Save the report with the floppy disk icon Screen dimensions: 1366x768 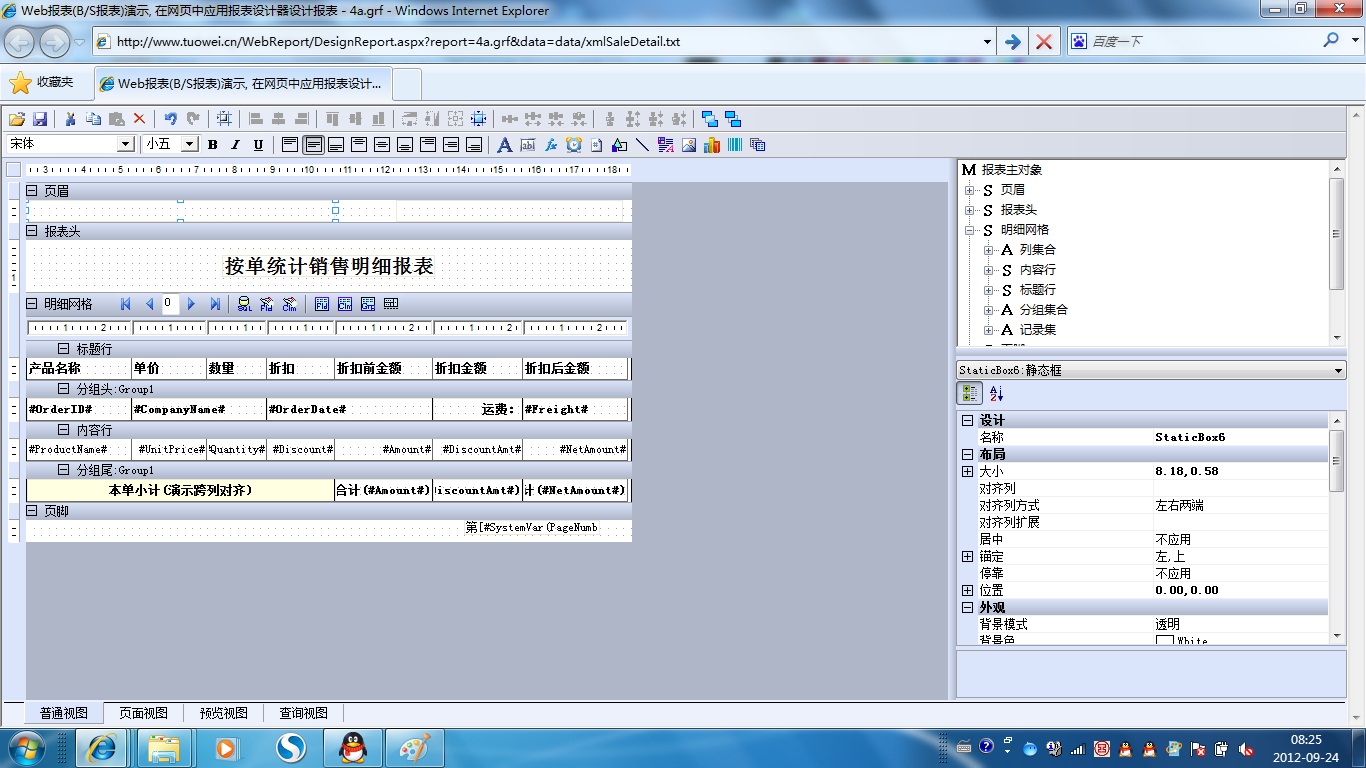(x=41, y=119)
